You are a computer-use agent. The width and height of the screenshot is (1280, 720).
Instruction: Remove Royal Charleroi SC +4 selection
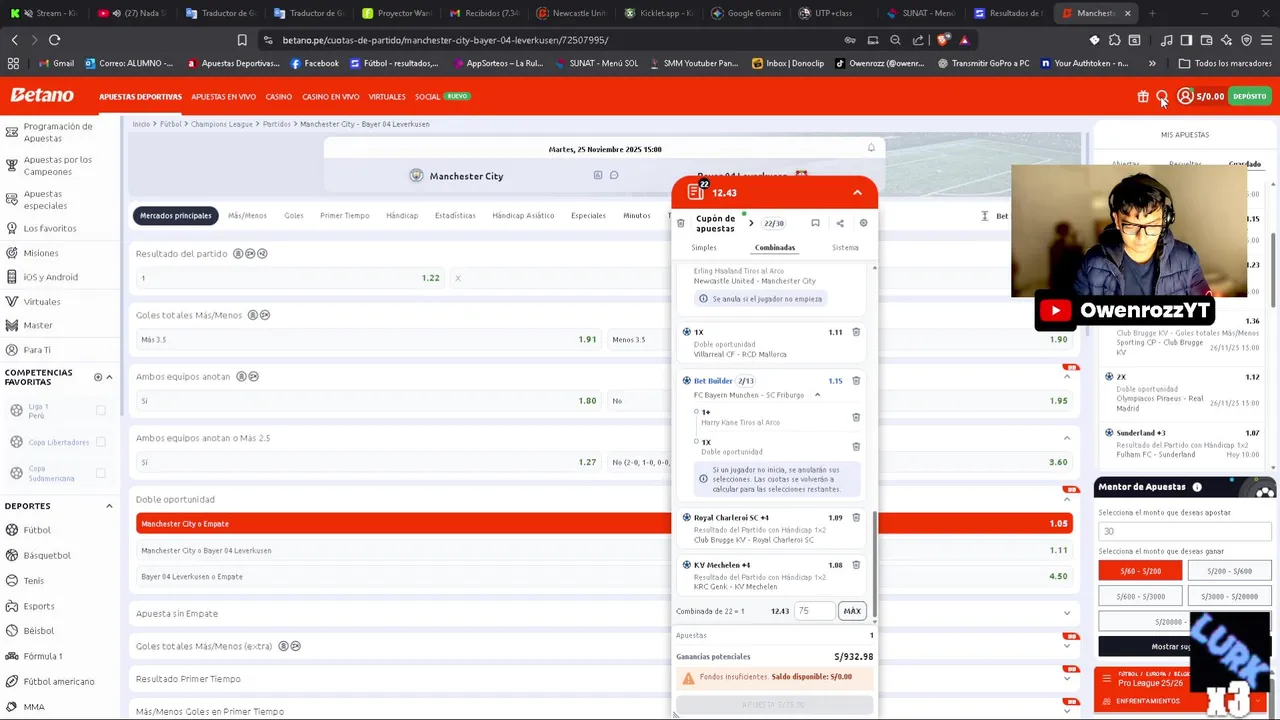[856, 518]
